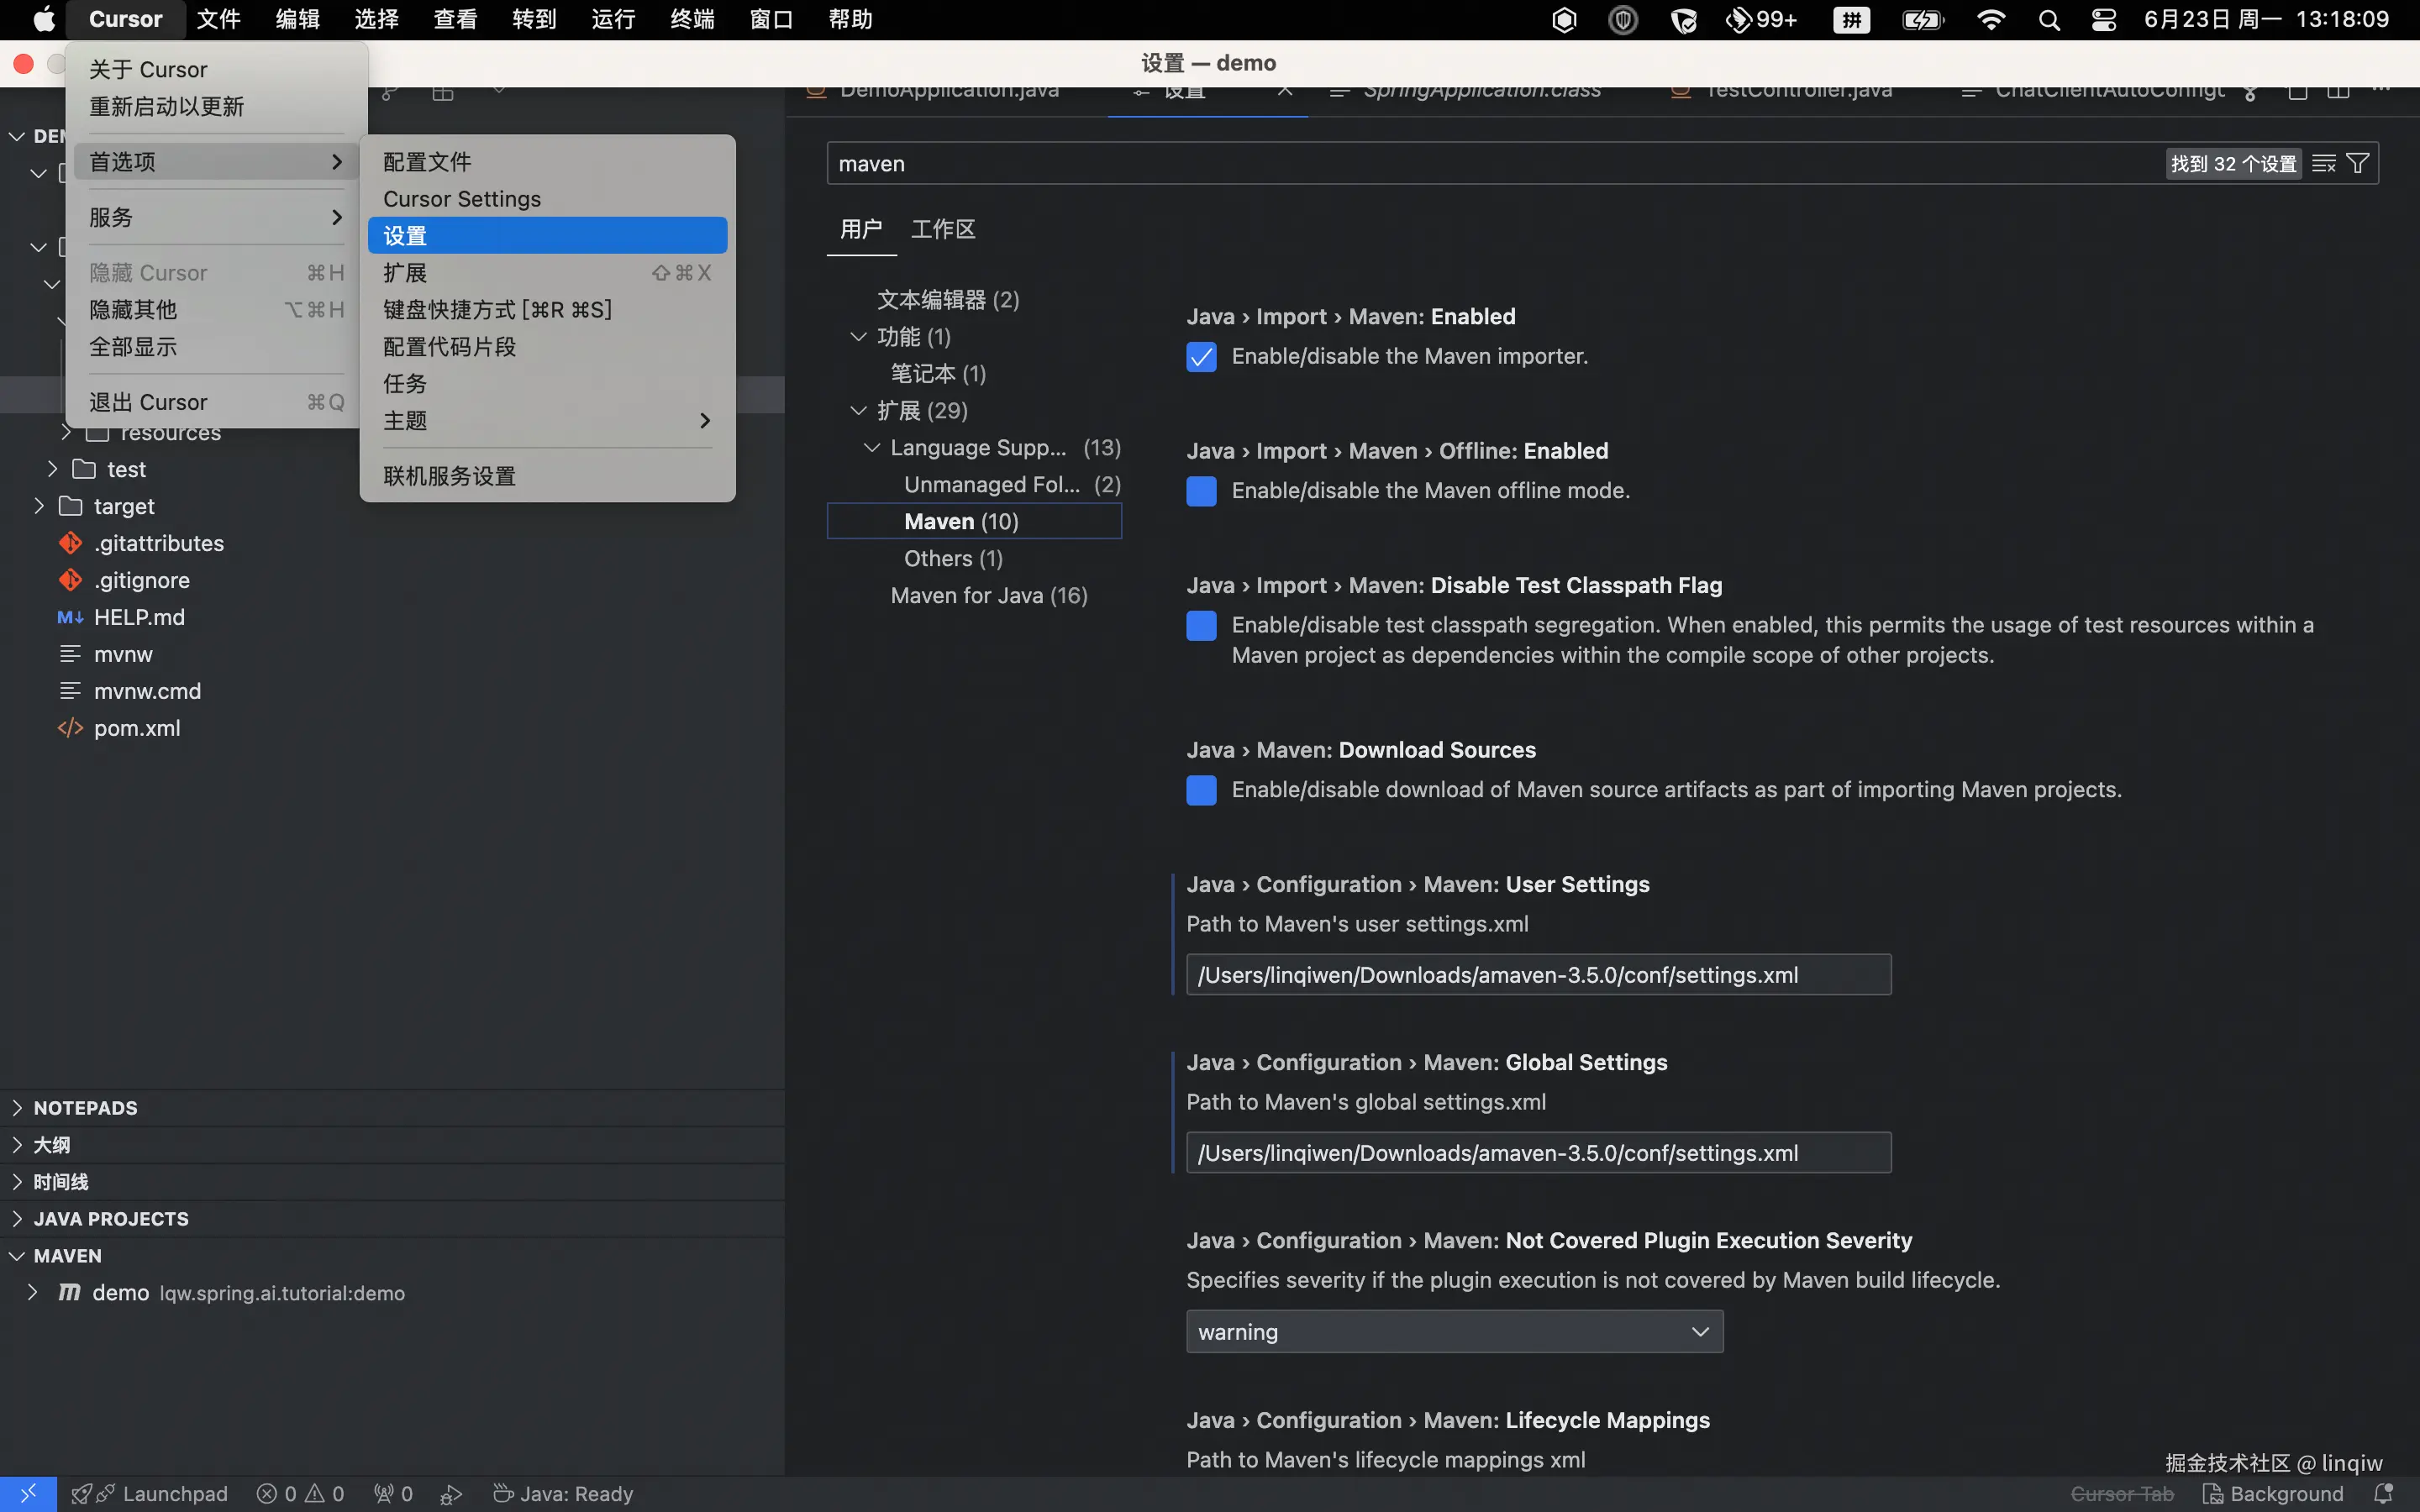
Task: Select Maven for Java settings category
Action: (x=988, y=595)
